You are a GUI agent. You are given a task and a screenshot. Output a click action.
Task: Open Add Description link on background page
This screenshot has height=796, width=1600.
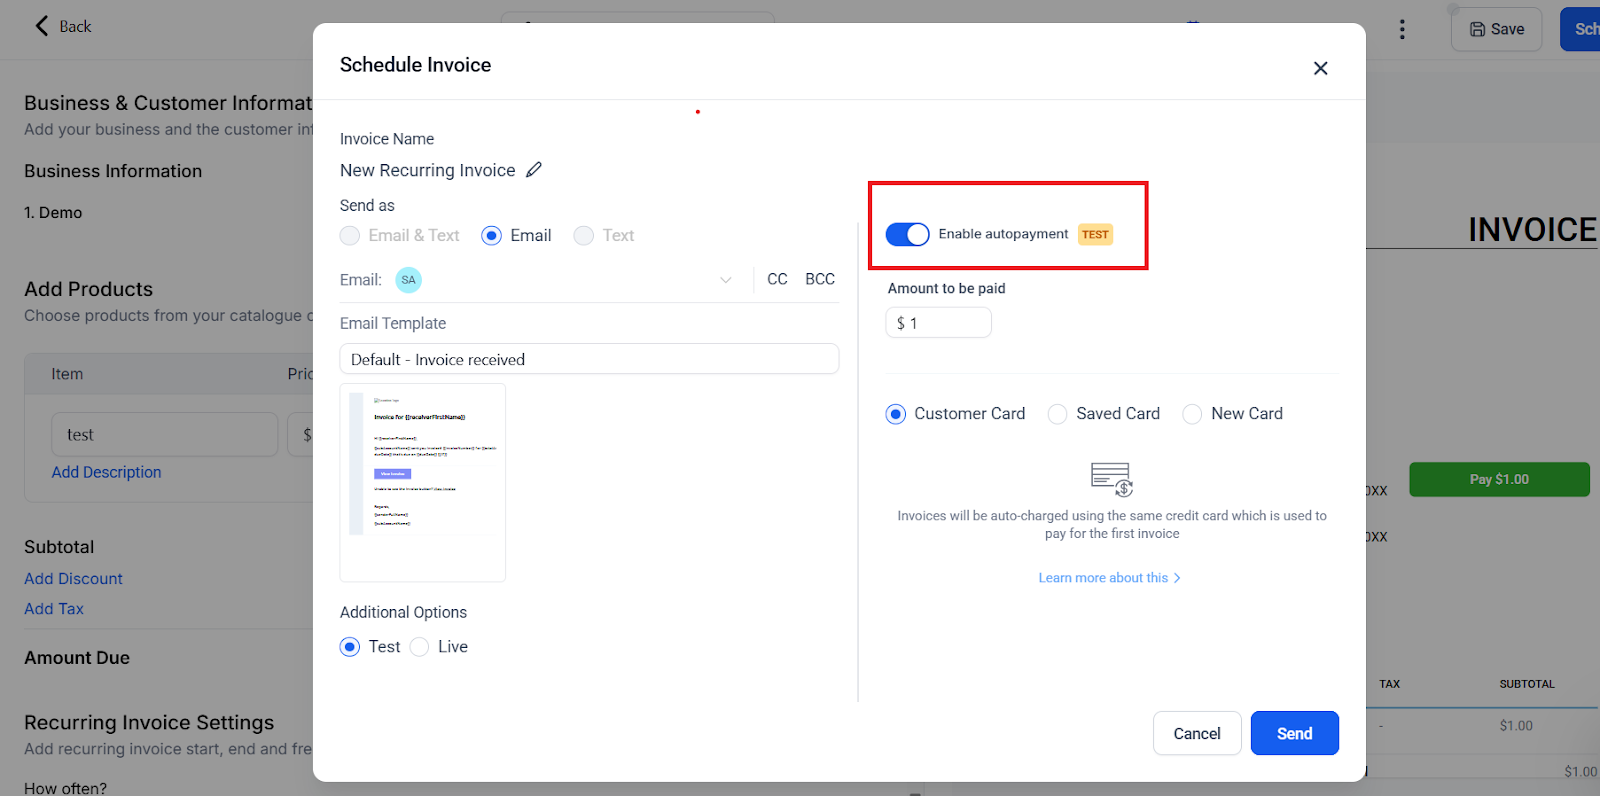[106, 472]
